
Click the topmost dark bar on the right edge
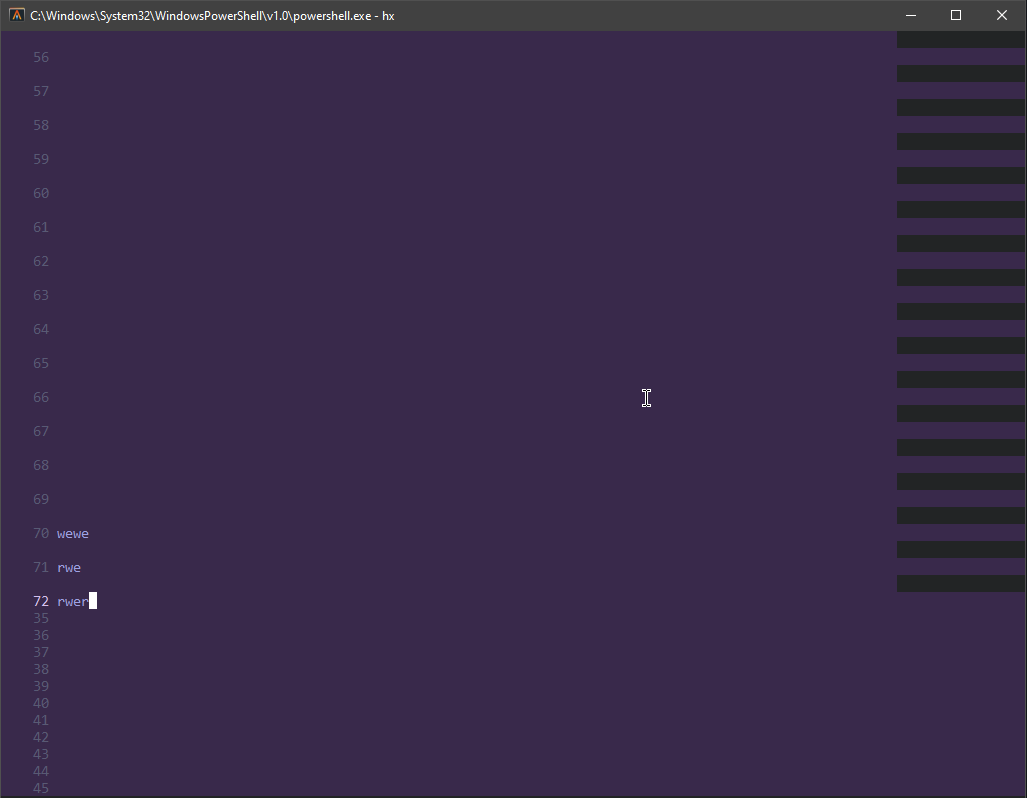coord(959,39)
